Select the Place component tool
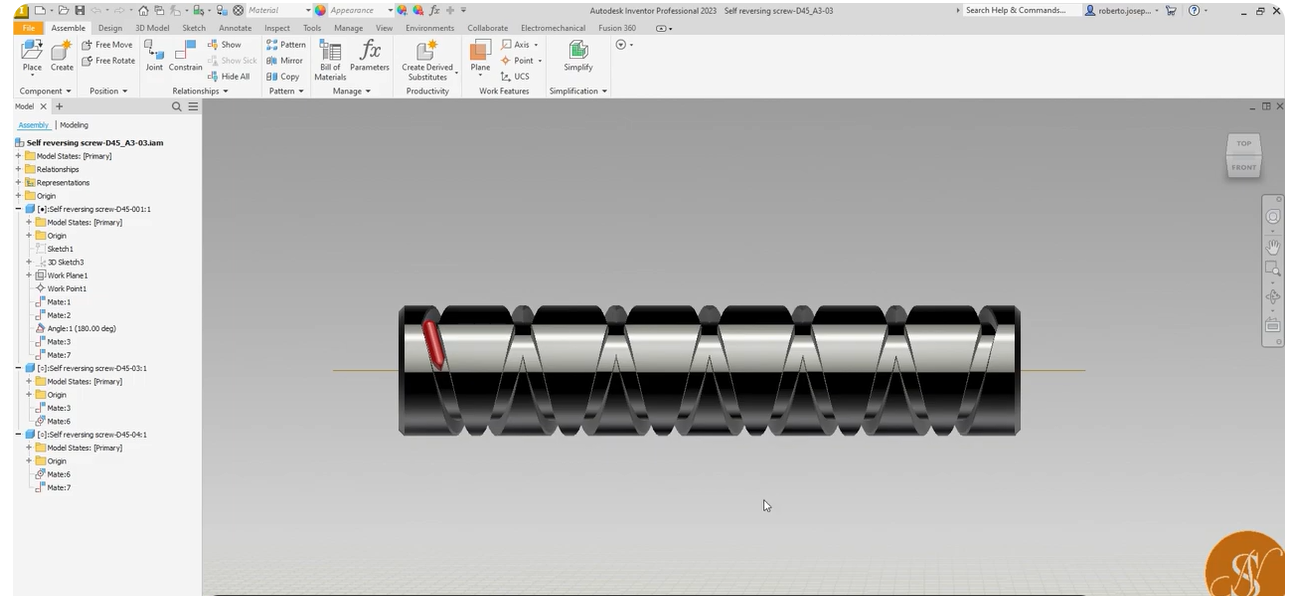Screen dimensions: 1293x596 click(x=32, y=55)
